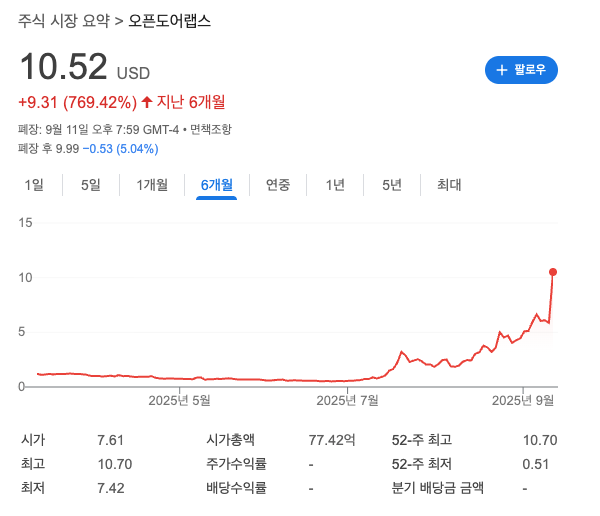Screen dimensions: 600x516
Task: Click the 주가수익률 label
Action: [x=236, y=464]
